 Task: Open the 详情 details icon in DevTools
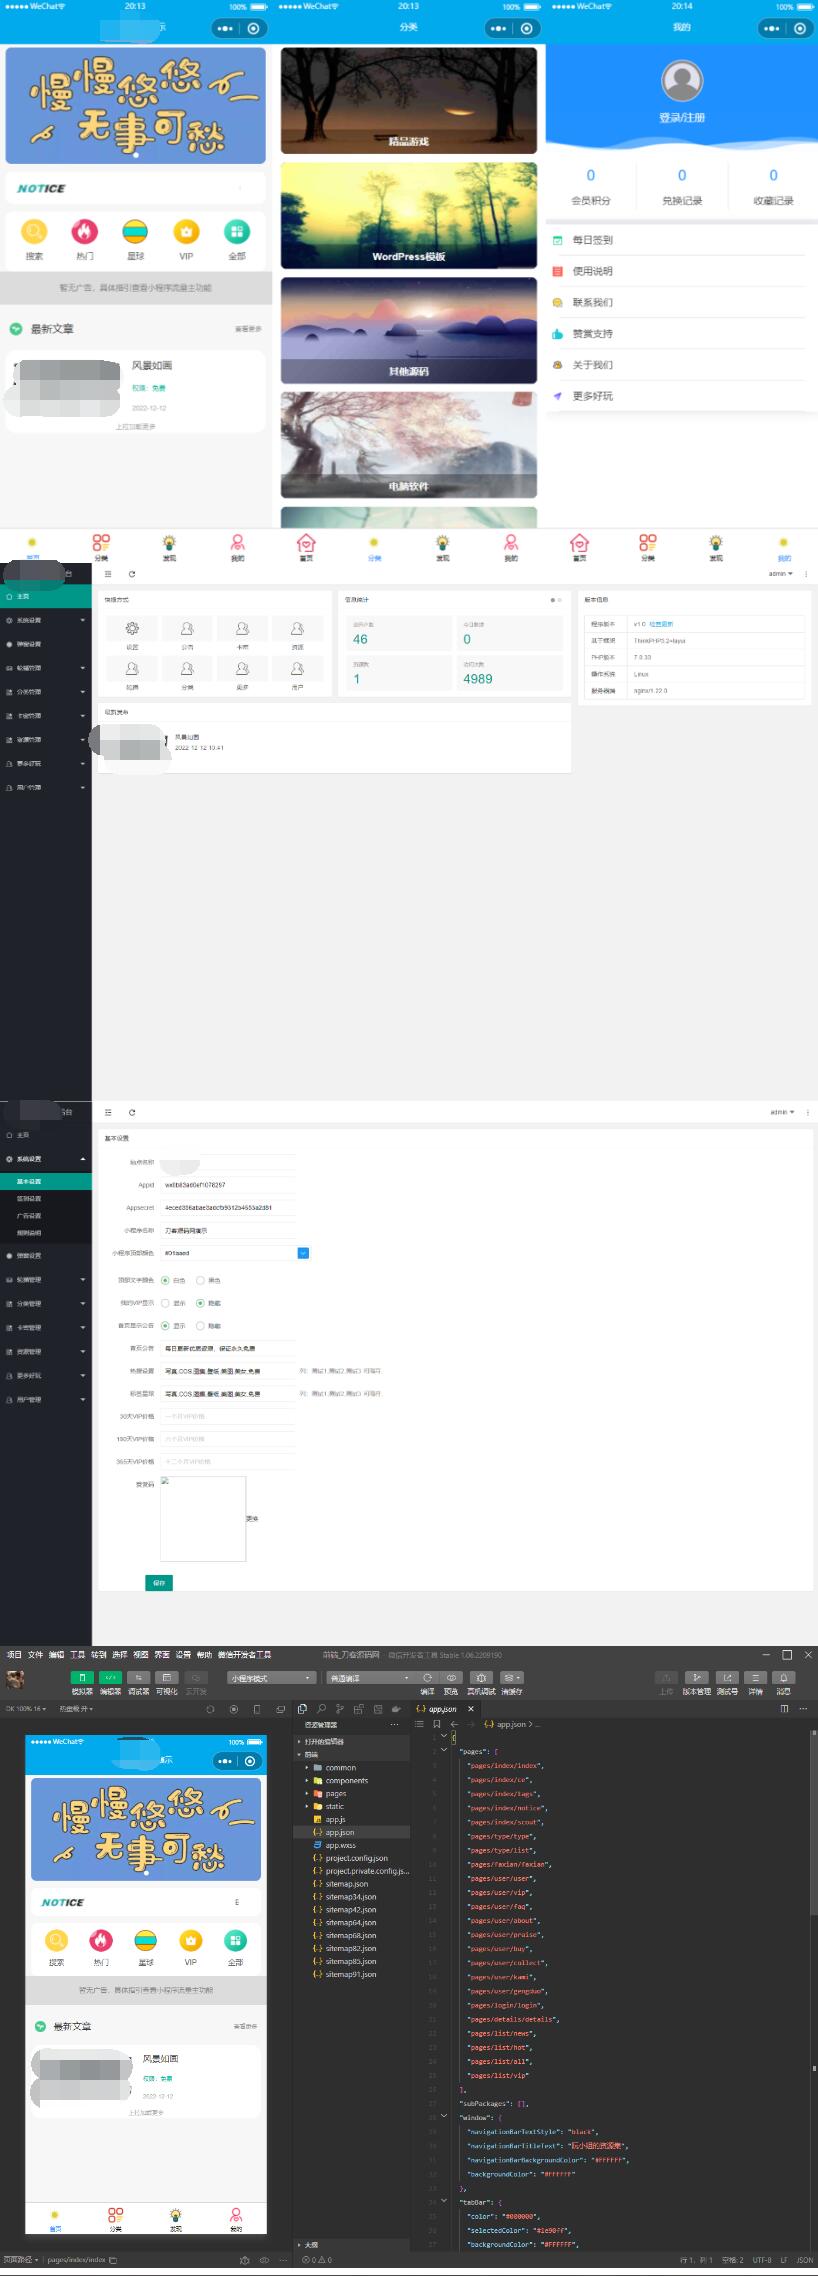pyautogui.click(x=755, y=1678)
